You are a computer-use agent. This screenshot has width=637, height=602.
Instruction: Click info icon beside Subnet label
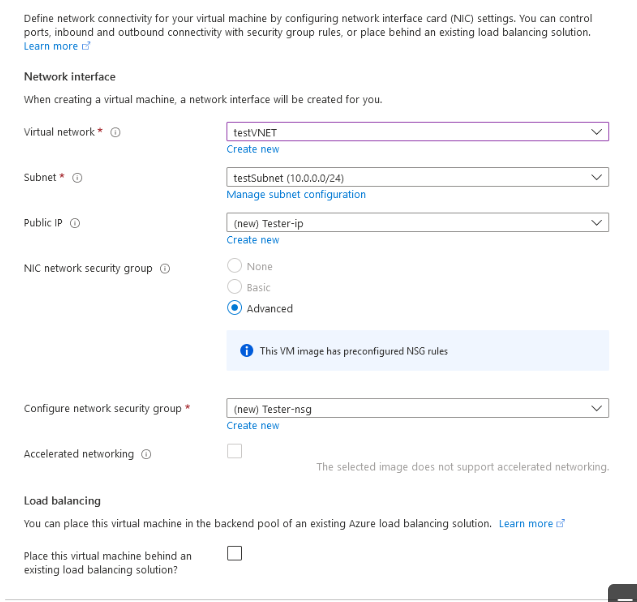point(78,178)
